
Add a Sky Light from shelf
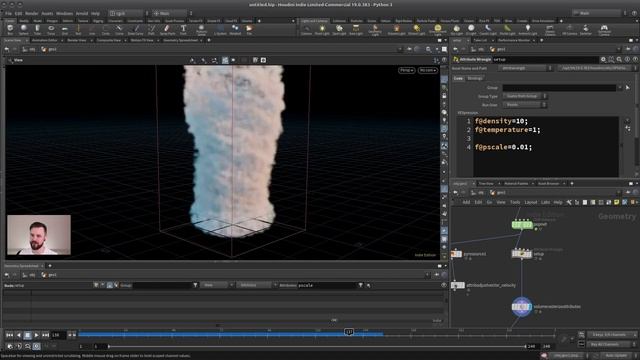click(457, 29)
